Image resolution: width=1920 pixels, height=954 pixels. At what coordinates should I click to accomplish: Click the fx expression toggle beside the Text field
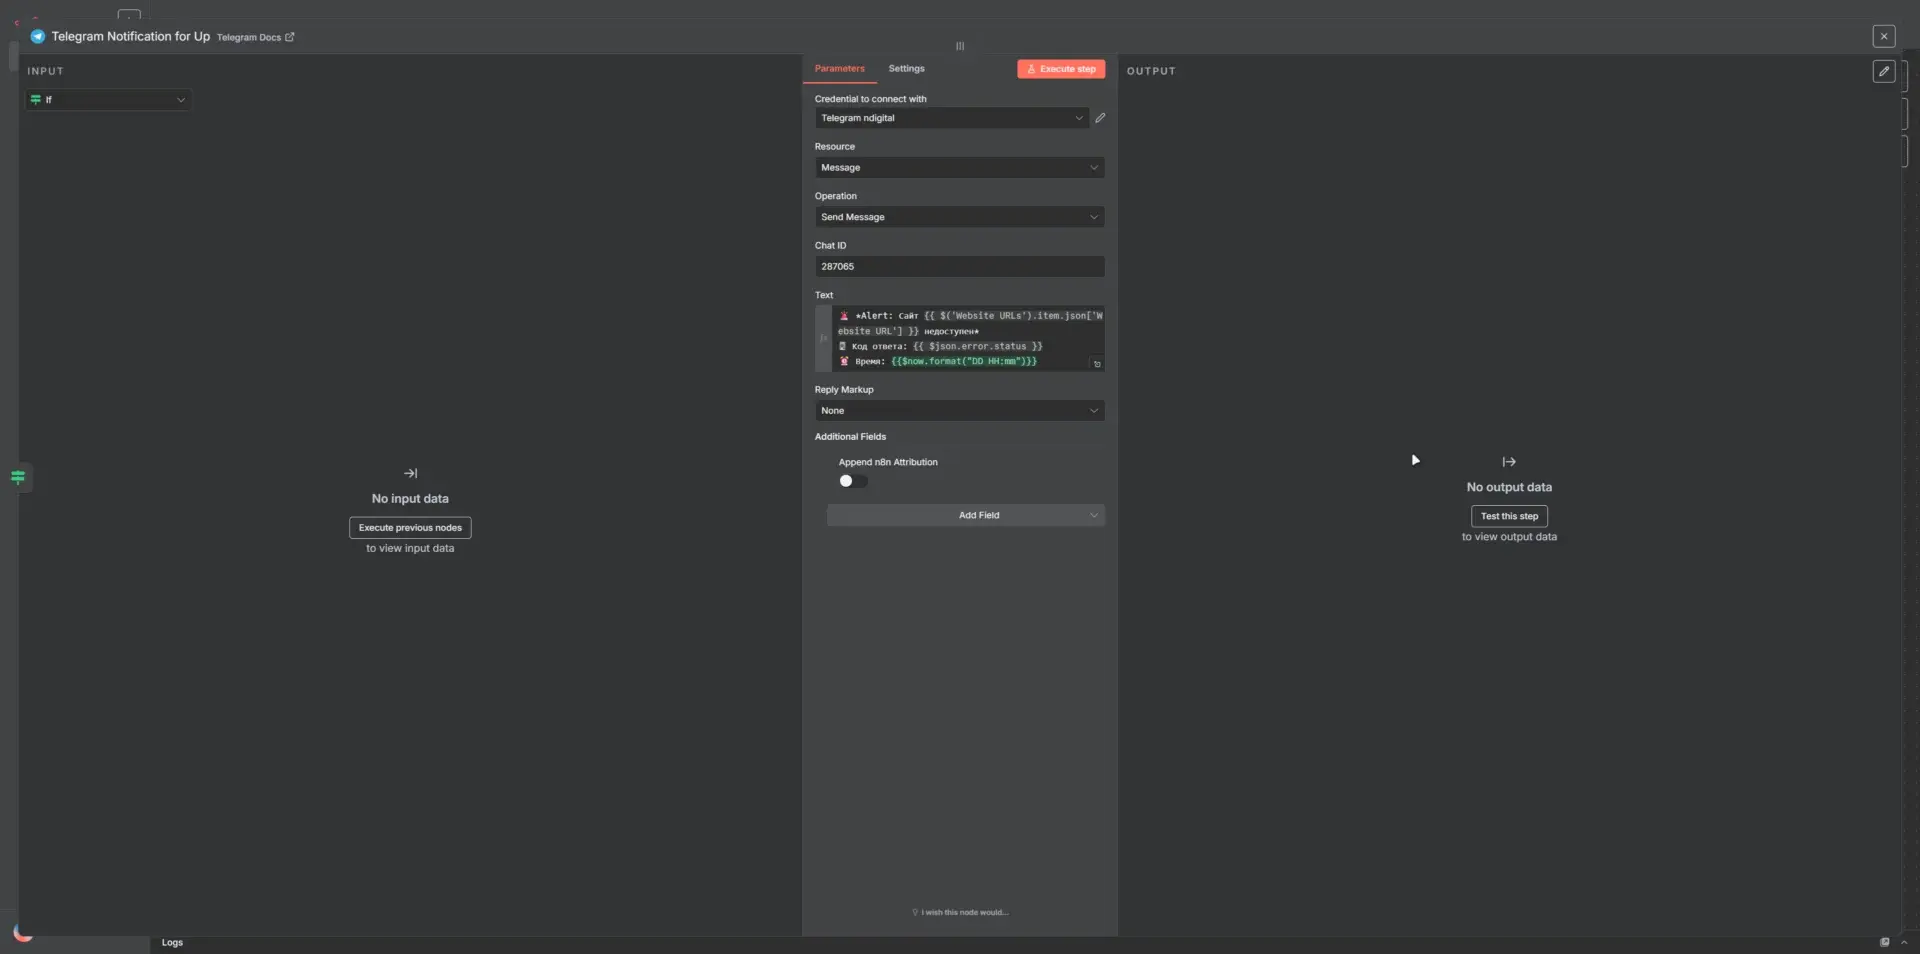click(x=823, y=339)
